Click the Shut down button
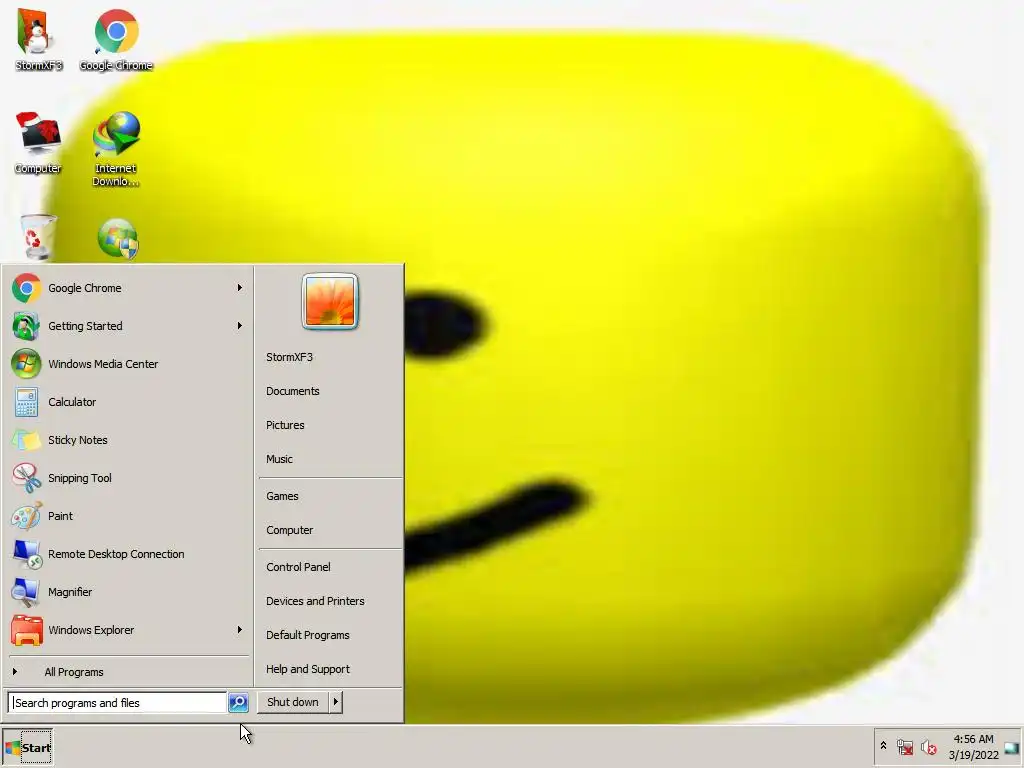 click(x=293, y=702)
